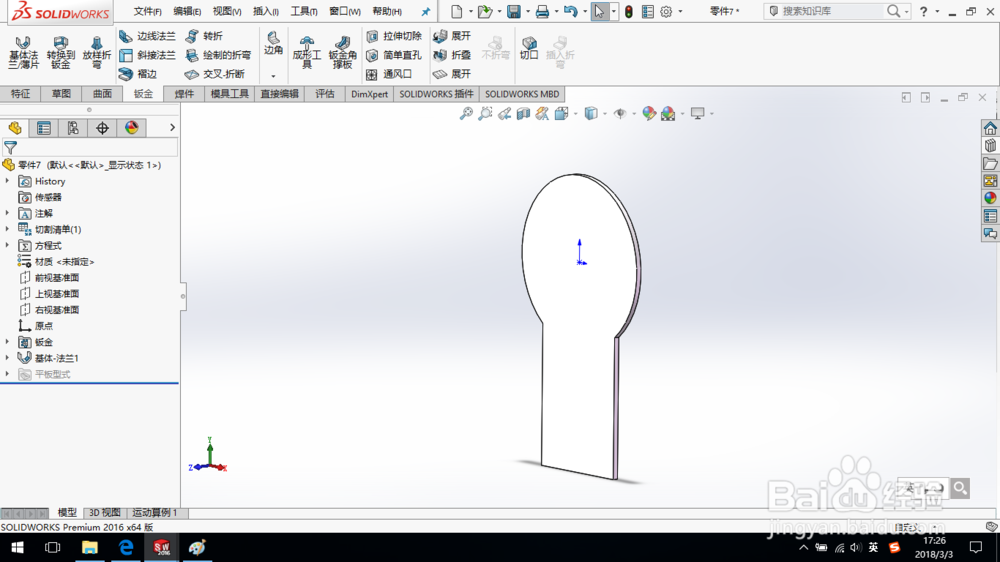Open the DisplayManager tab
The width and height of the screenshot is (1000, 562).
132,128
